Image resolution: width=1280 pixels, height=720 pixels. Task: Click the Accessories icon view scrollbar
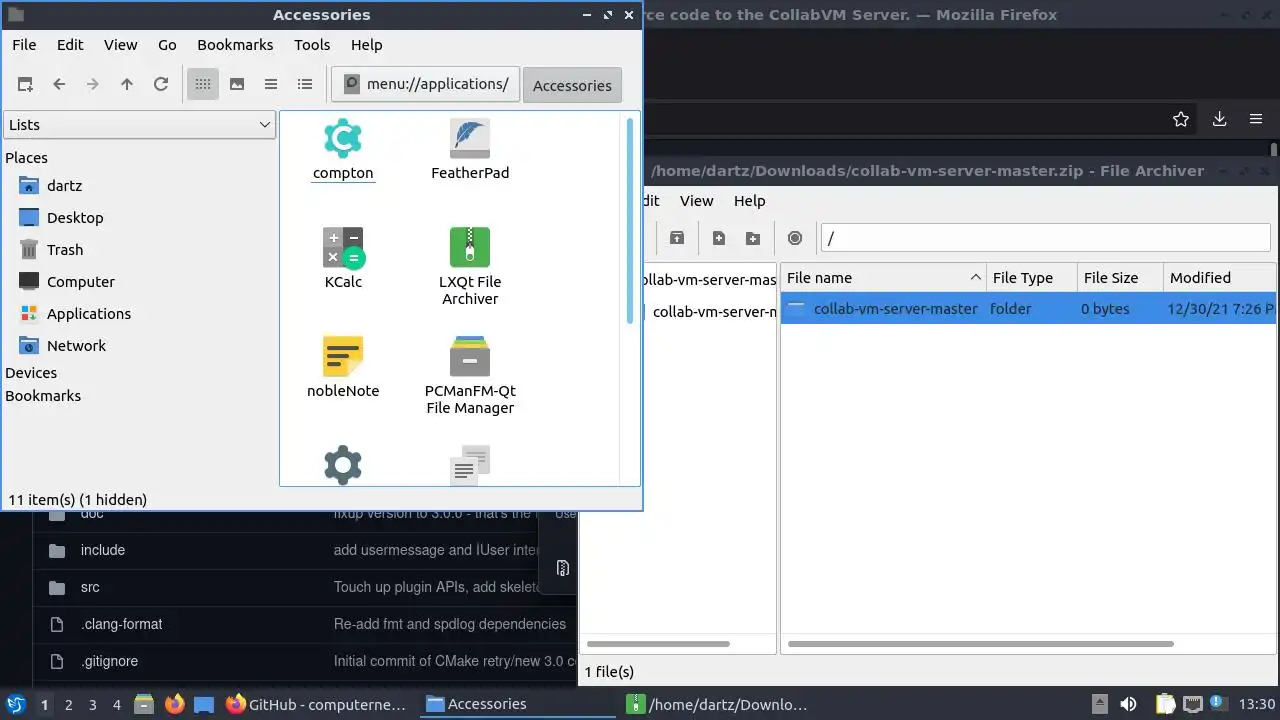tap(629, 221)
